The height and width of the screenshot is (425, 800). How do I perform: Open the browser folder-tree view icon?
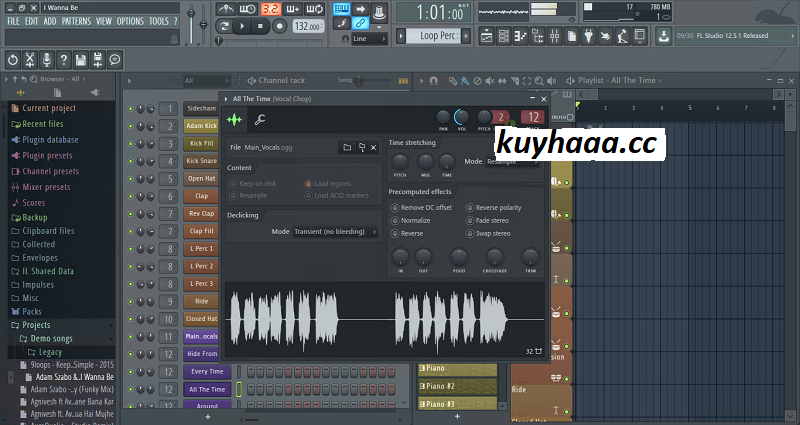(538, 36)
